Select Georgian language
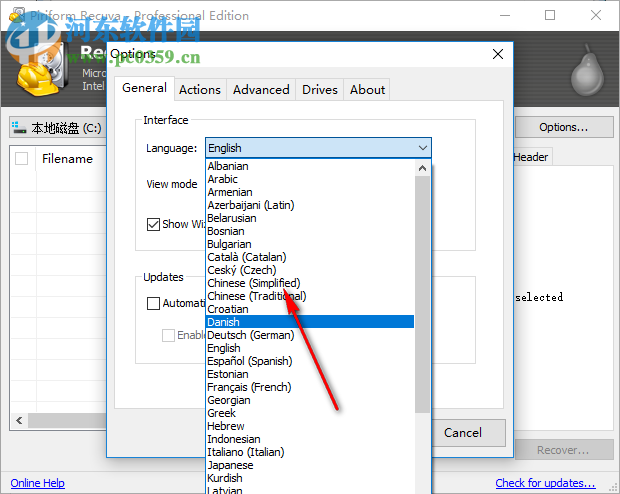The image size is (620, 494). tap(310, 400)
